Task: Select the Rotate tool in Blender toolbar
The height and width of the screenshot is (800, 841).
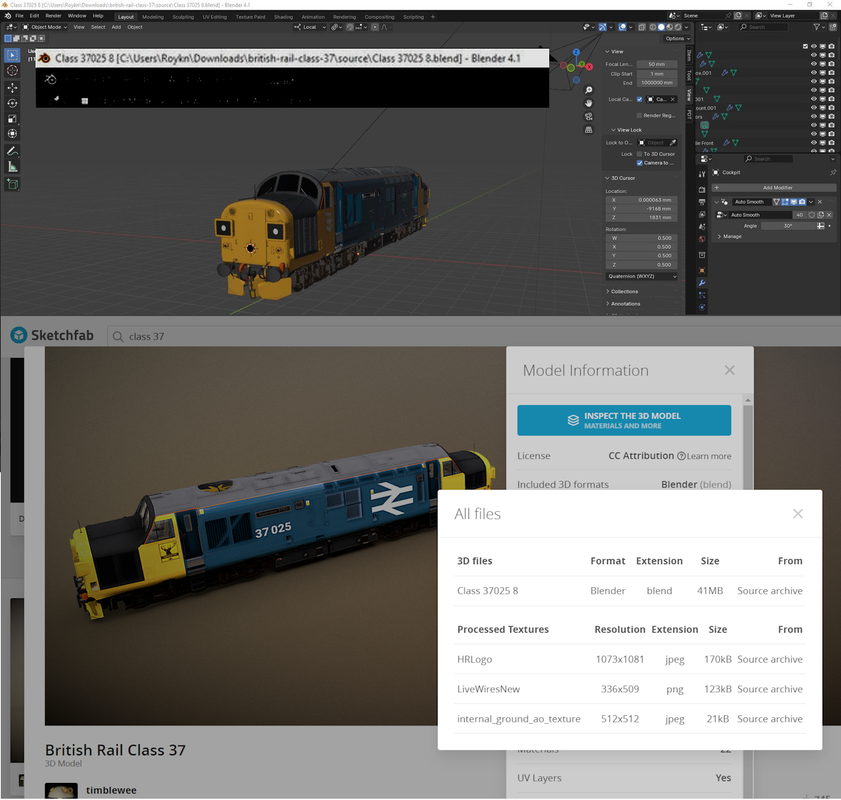Action: point(12,103)
